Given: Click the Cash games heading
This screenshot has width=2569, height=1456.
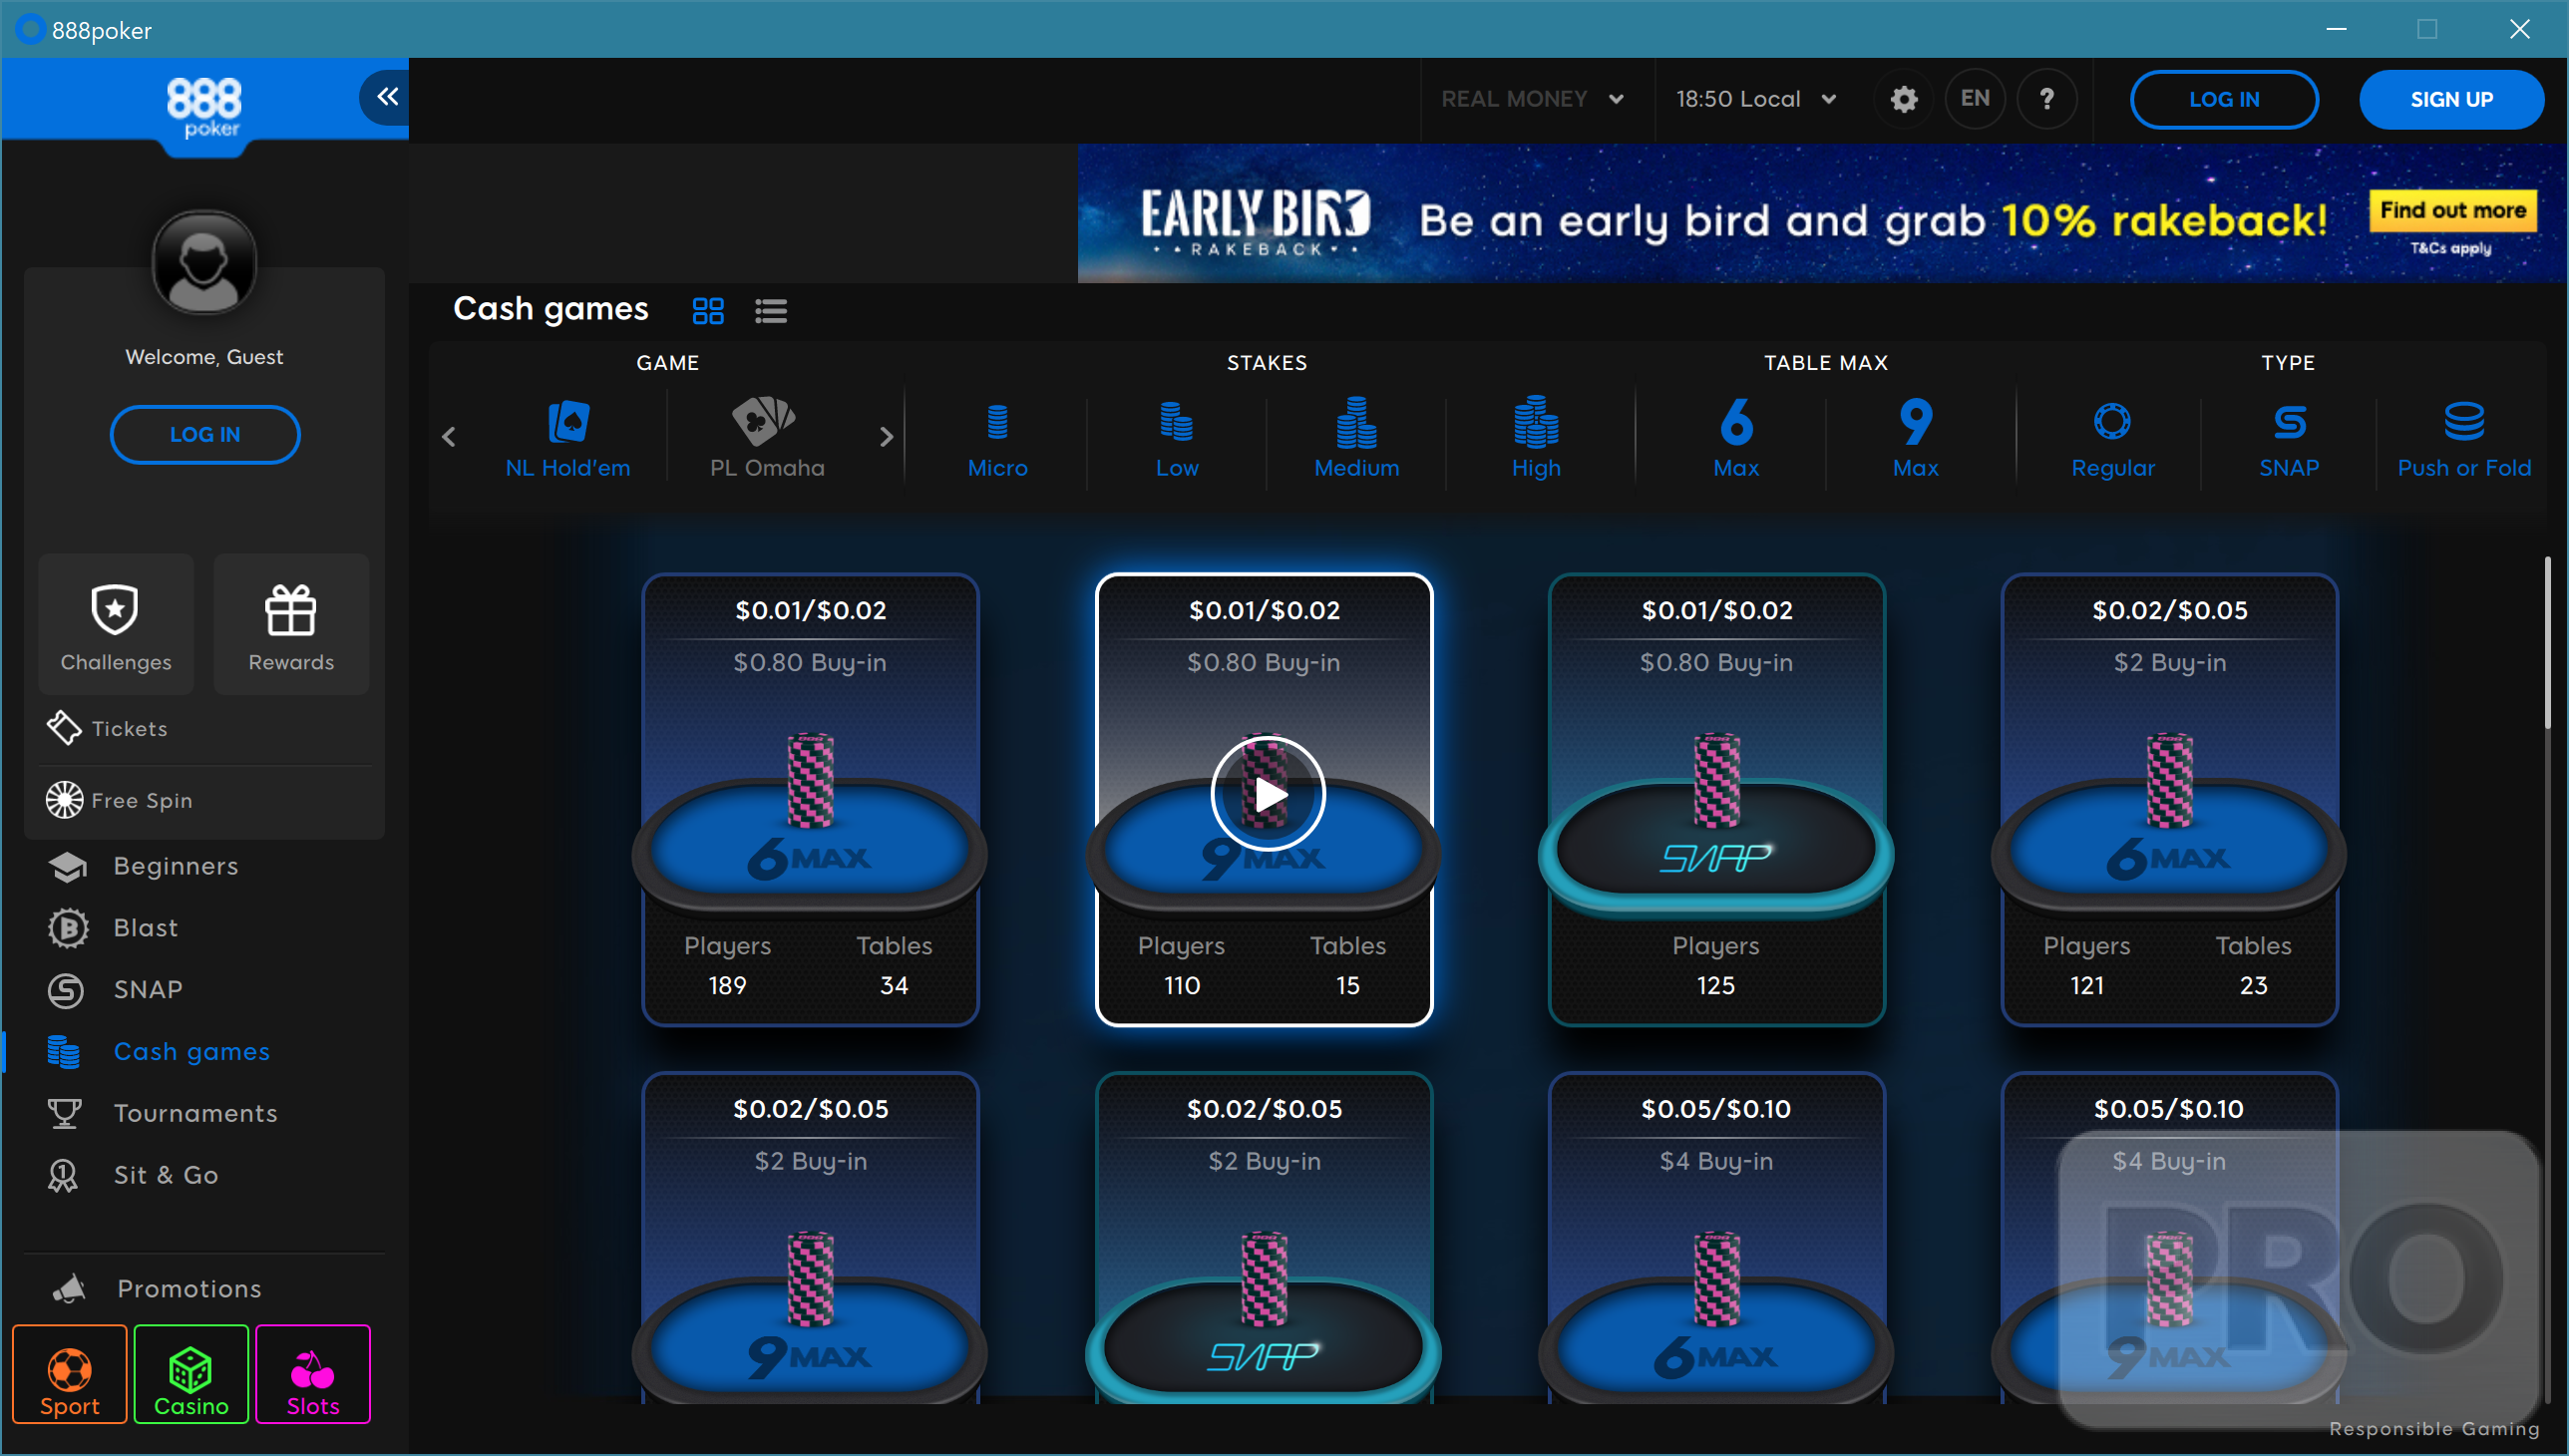Looking at the screenshot, I should click(x=551, y=309).
